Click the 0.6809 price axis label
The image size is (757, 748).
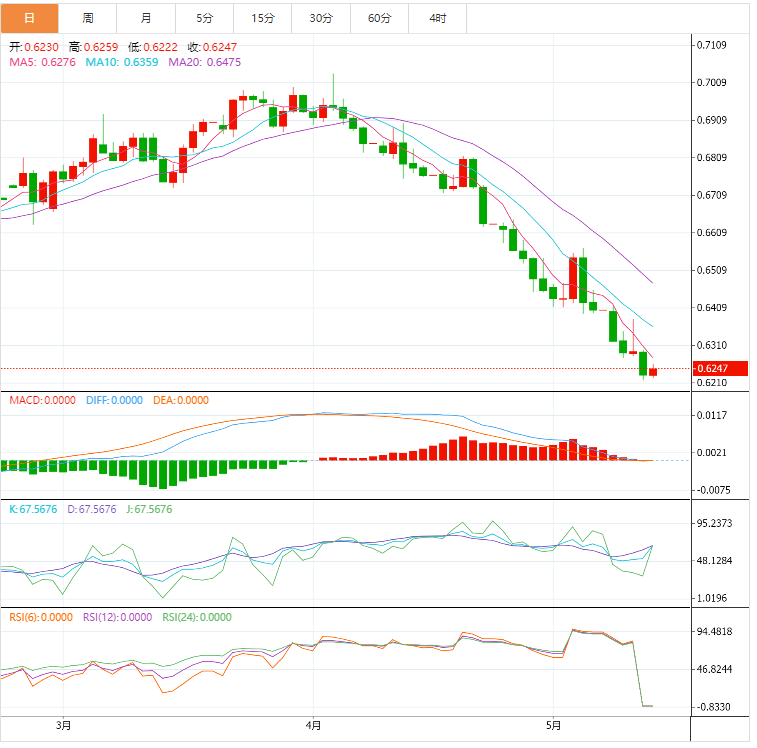click(712, 158)
